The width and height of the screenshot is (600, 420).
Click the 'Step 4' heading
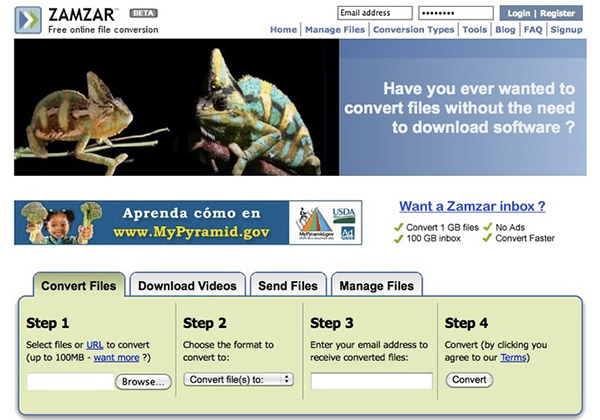pos(466,323)
